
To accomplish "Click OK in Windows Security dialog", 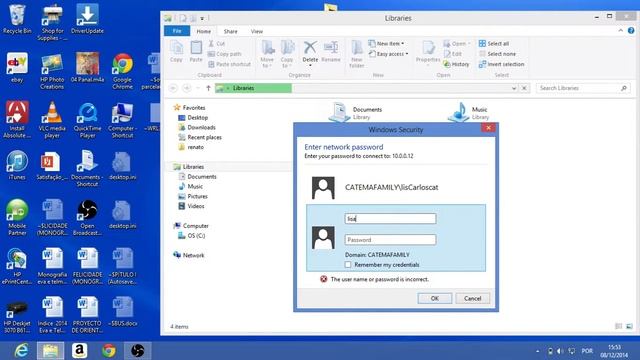I will pyautogui.click(x=435, y=298).
